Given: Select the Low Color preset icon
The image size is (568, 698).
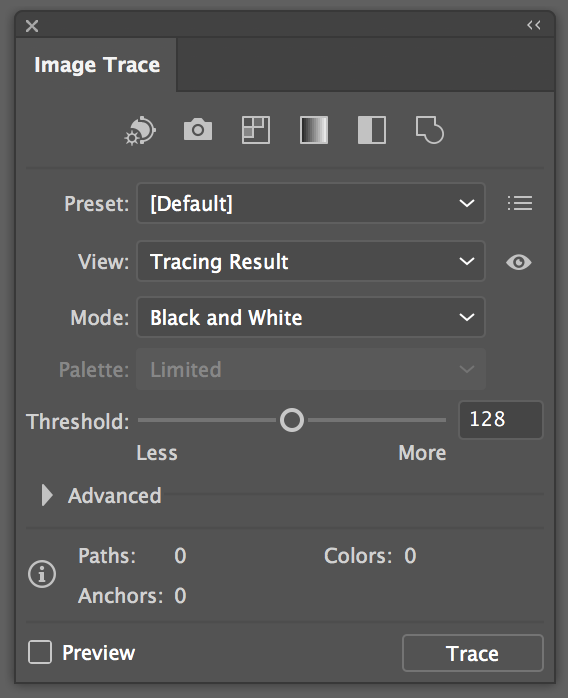Looking at the screenshot, I should 256,130.
